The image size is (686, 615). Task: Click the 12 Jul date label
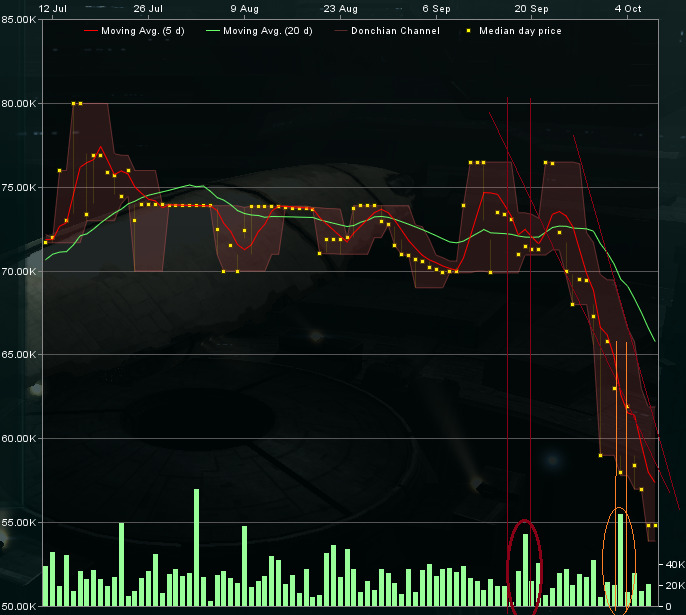pyautogui.click(x=52, y=8)
